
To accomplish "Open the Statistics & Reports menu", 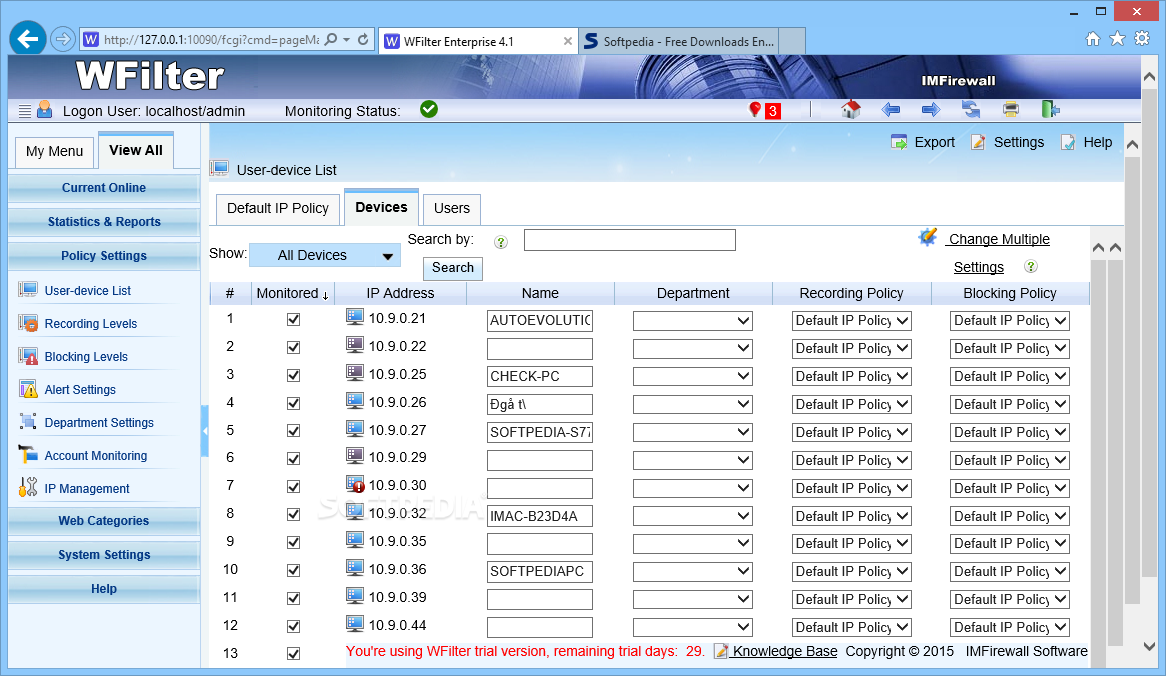I will [104, 222].
